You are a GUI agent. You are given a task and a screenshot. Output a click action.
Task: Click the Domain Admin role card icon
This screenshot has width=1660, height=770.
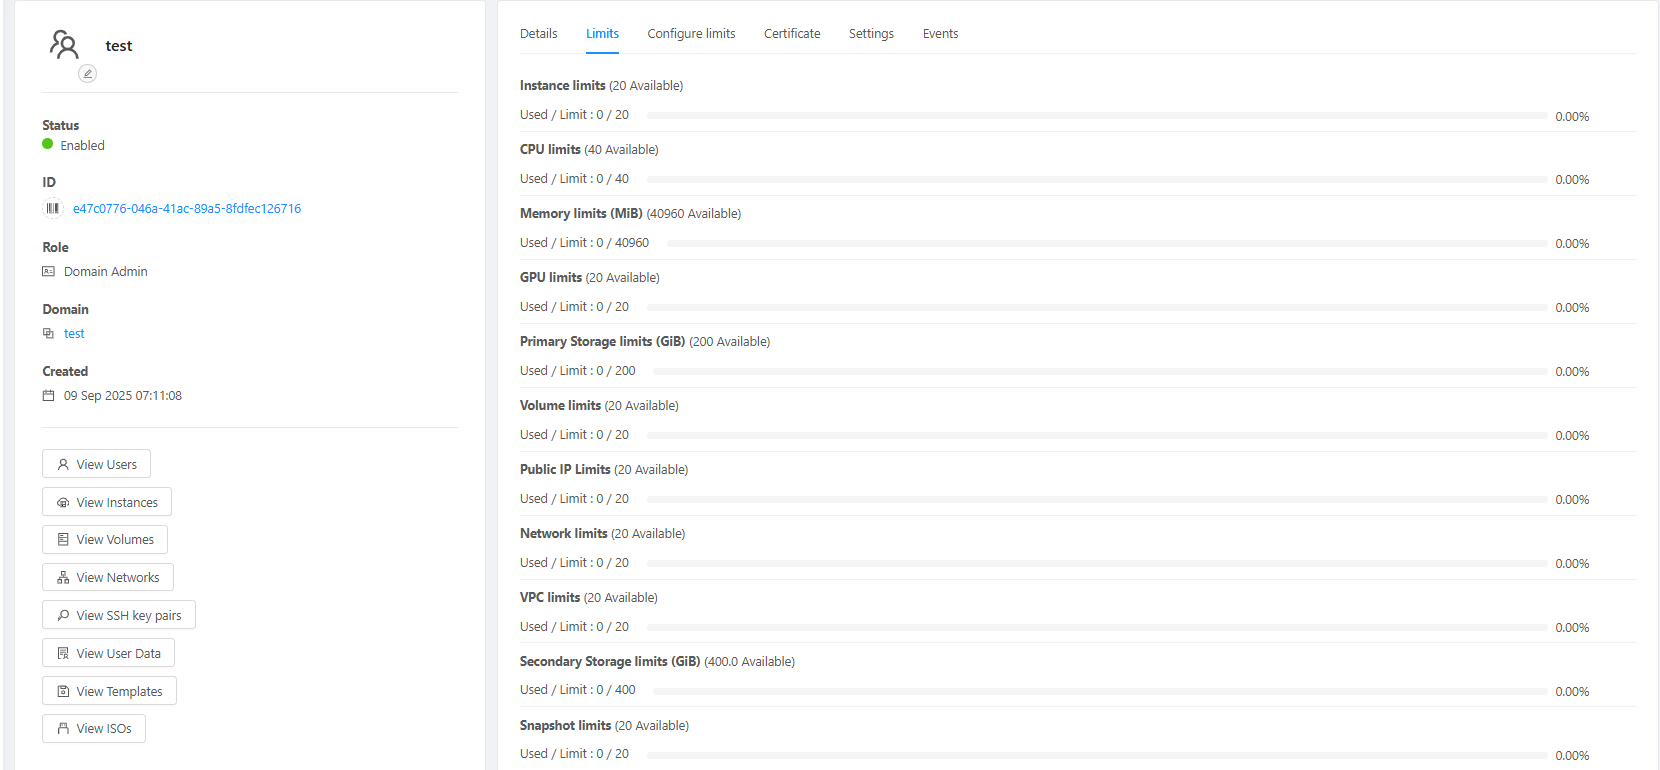(x=48, y=271)
